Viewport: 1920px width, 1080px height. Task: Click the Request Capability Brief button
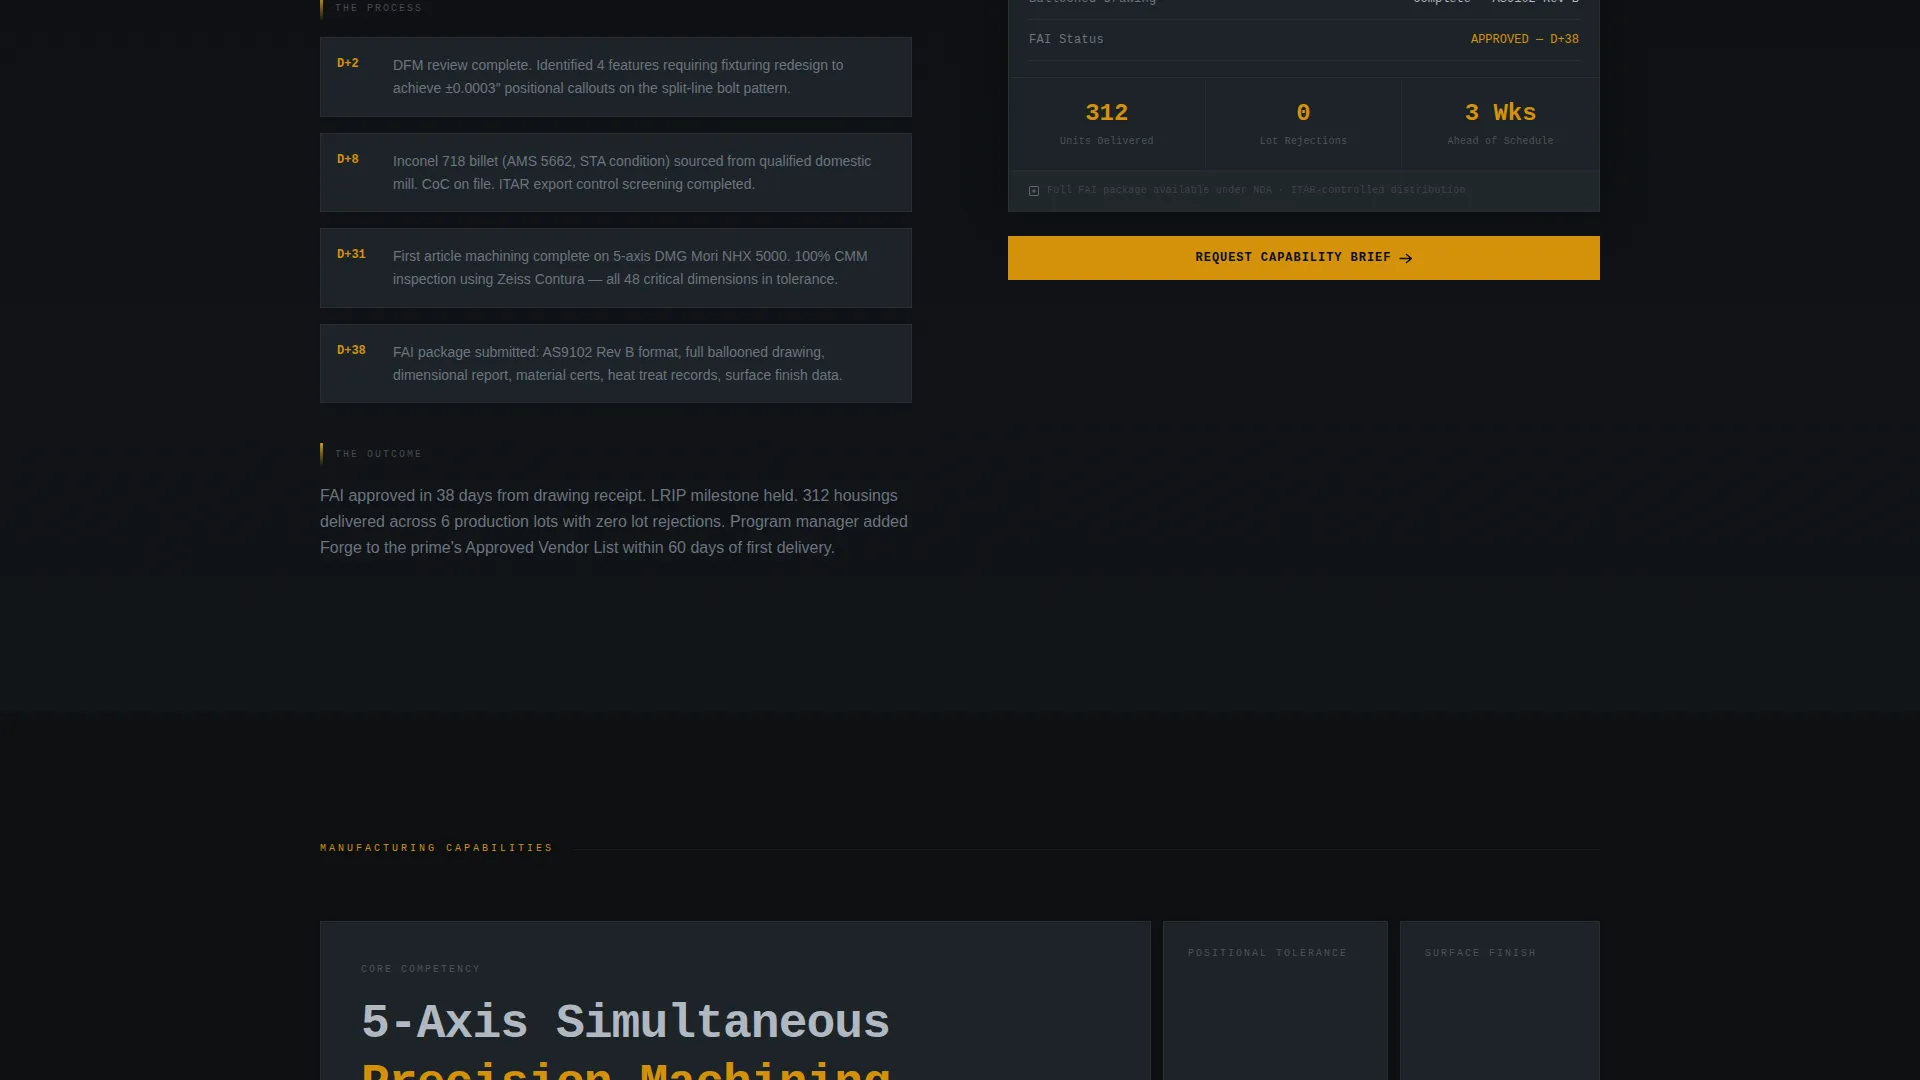(x=1303, y=258)
